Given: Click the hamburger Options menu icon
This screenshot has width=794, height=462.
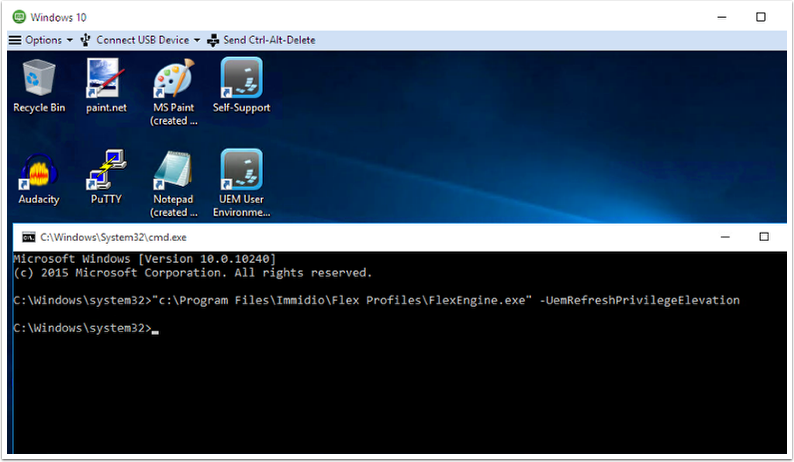Looking at the screenshot, I should [15, 40].
